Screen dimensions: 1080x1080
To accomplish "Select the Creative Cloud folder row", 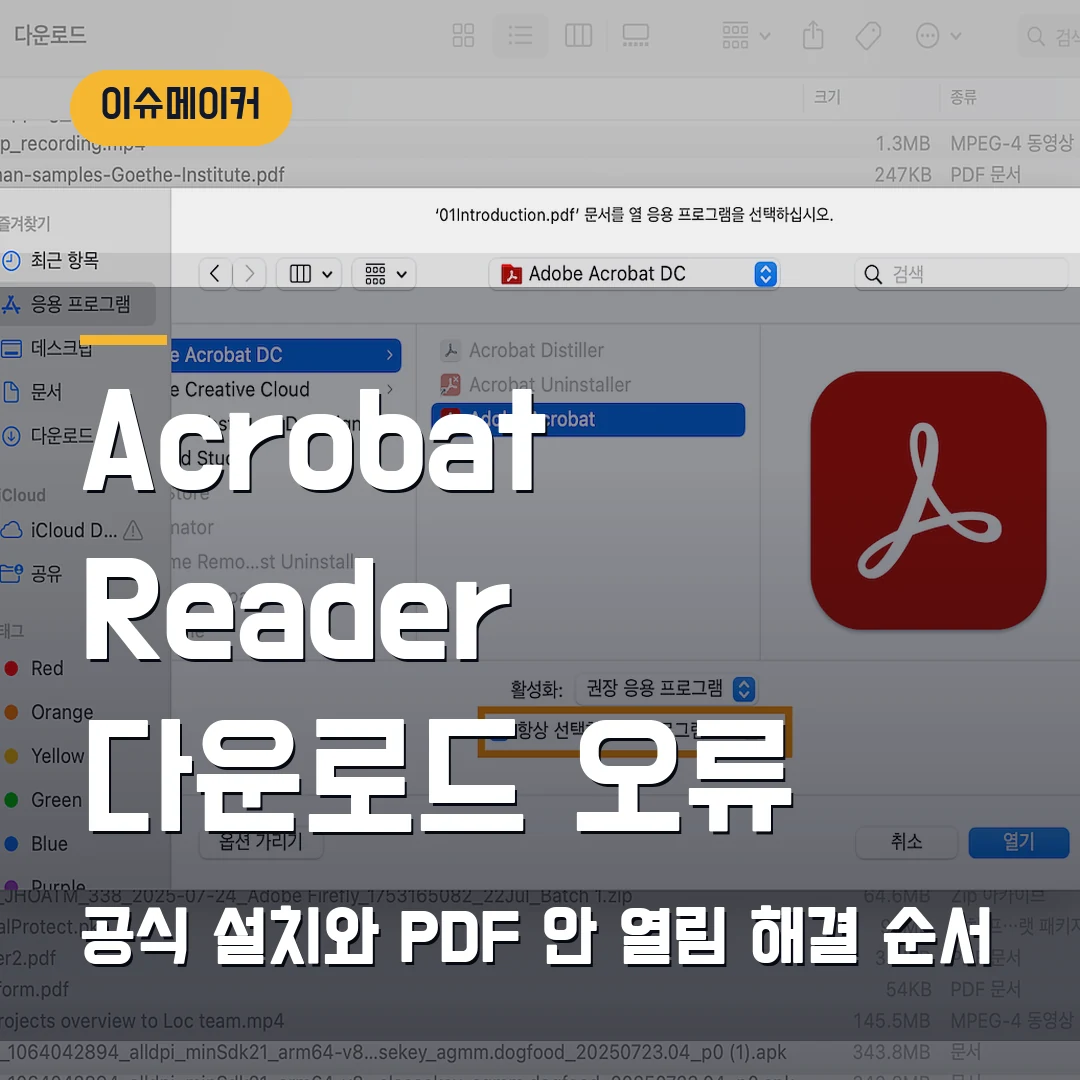I will tap(285, 389).
